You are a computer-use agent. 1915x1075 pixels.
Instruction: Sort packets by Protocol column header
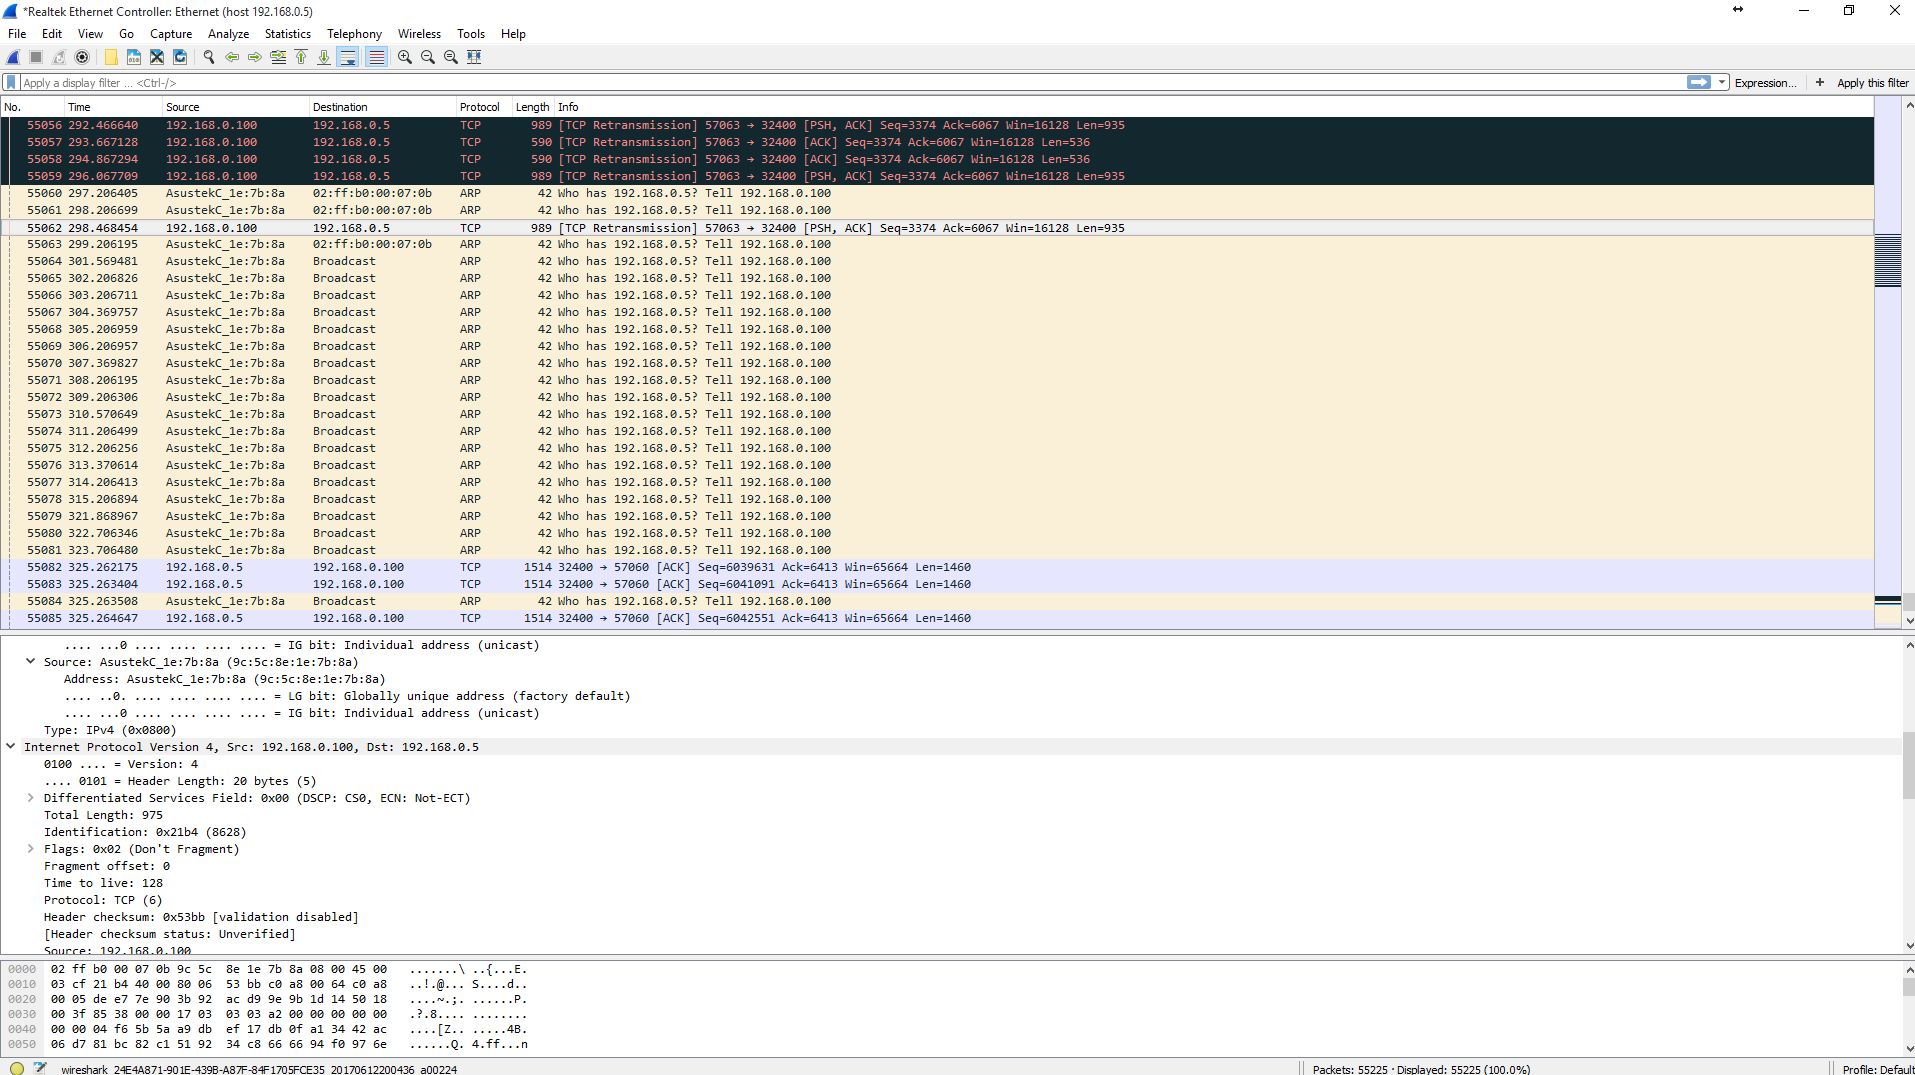pyautogui.click(x=483, y=107)
